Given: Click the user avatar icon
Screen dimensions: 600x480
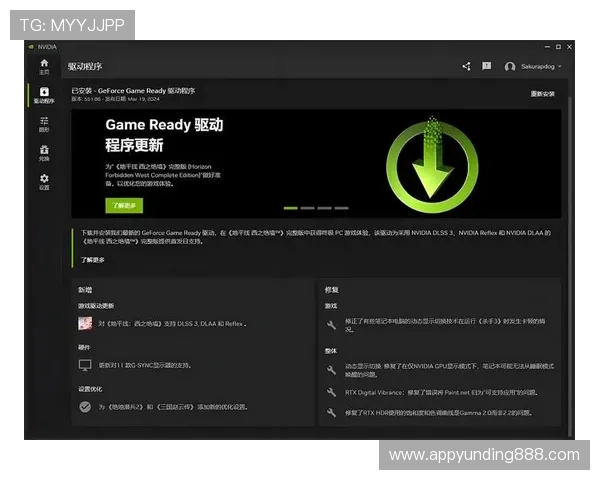Looking at the screenshot, I should [x=510, y=67].
